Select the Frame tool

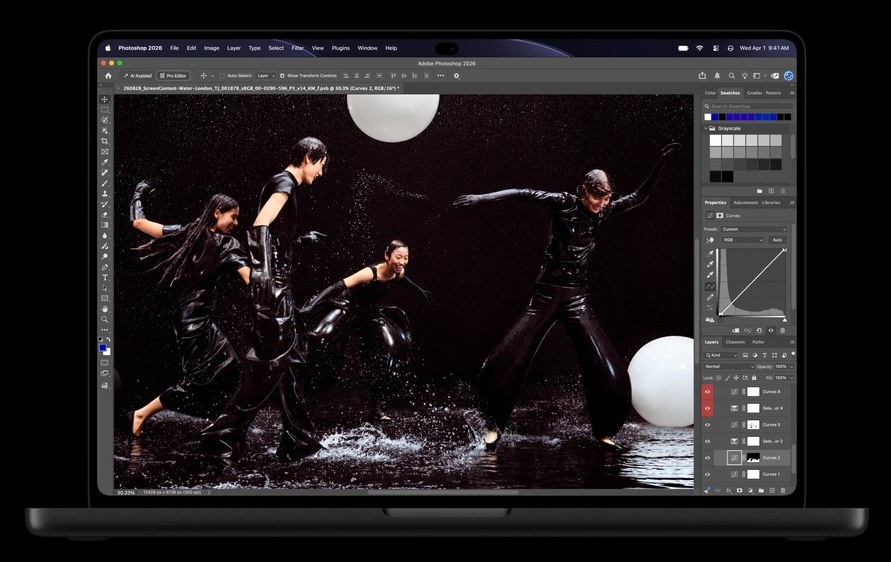tap(105, 152)
